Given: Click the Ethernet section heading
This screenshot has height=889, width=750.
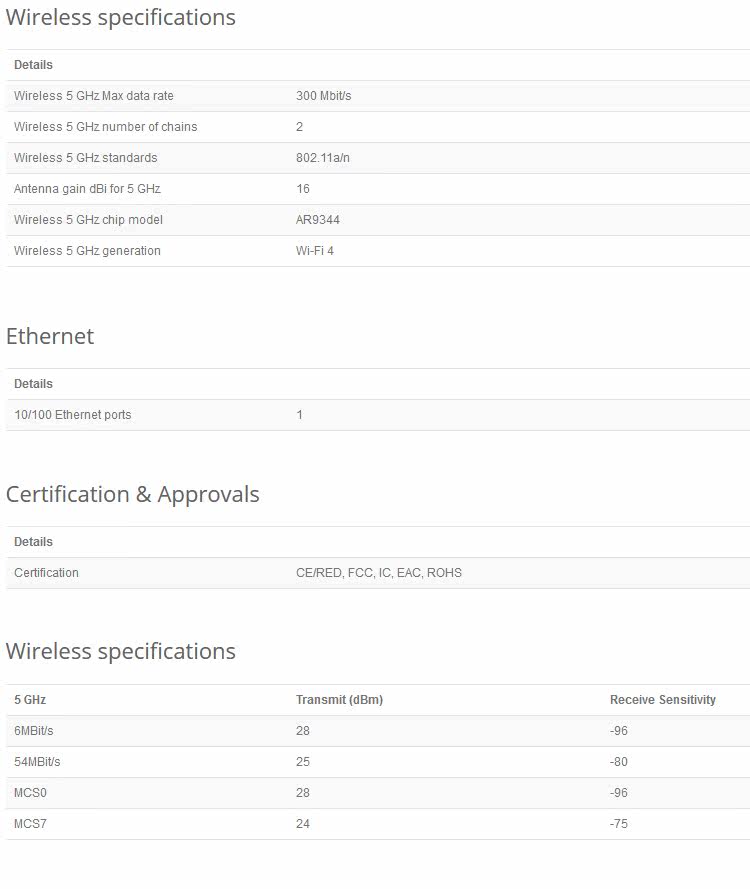Looking at the screenshot, I should [50, 336].
